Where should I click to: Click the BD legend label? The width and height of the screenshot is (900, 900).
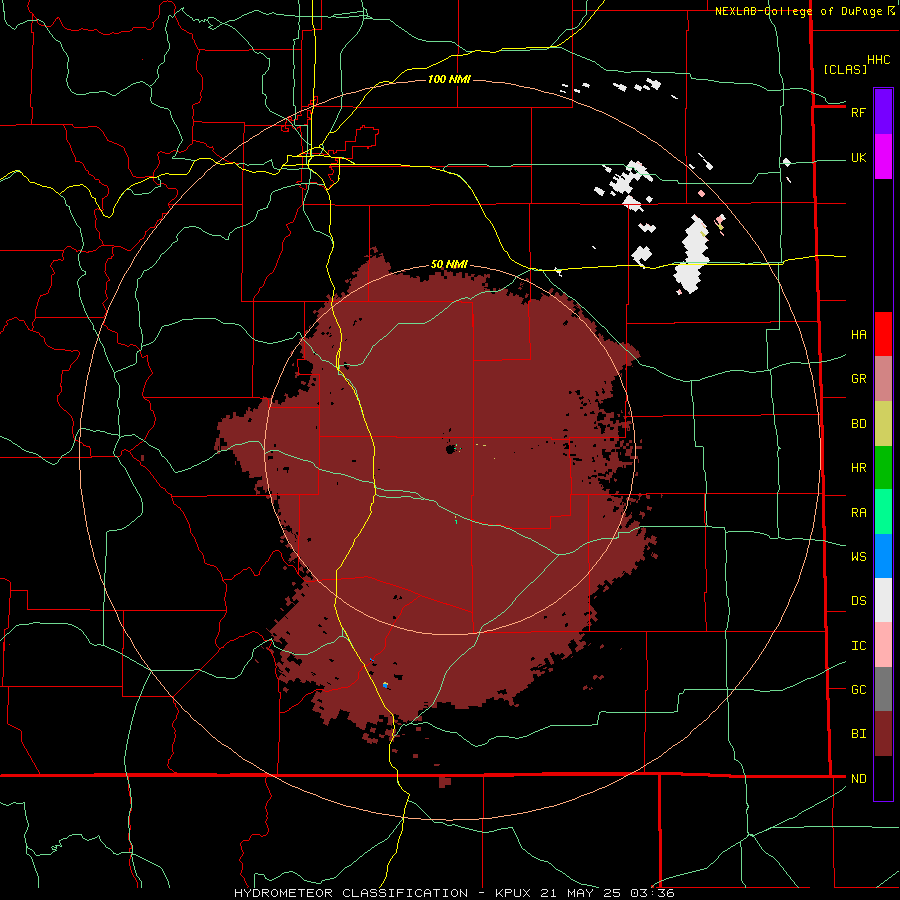858,424
